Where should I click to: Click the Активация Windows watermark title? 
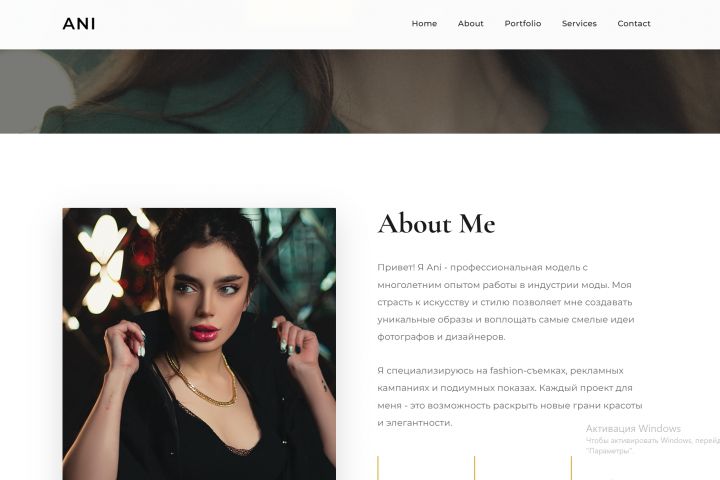pos(633,429)
